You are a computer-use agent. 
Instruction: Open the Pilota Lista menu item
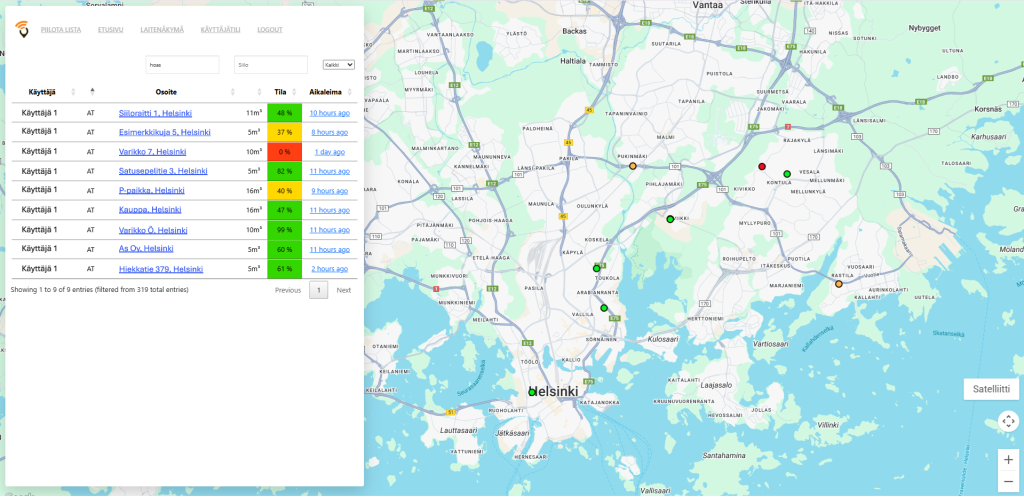pos(61,30)
